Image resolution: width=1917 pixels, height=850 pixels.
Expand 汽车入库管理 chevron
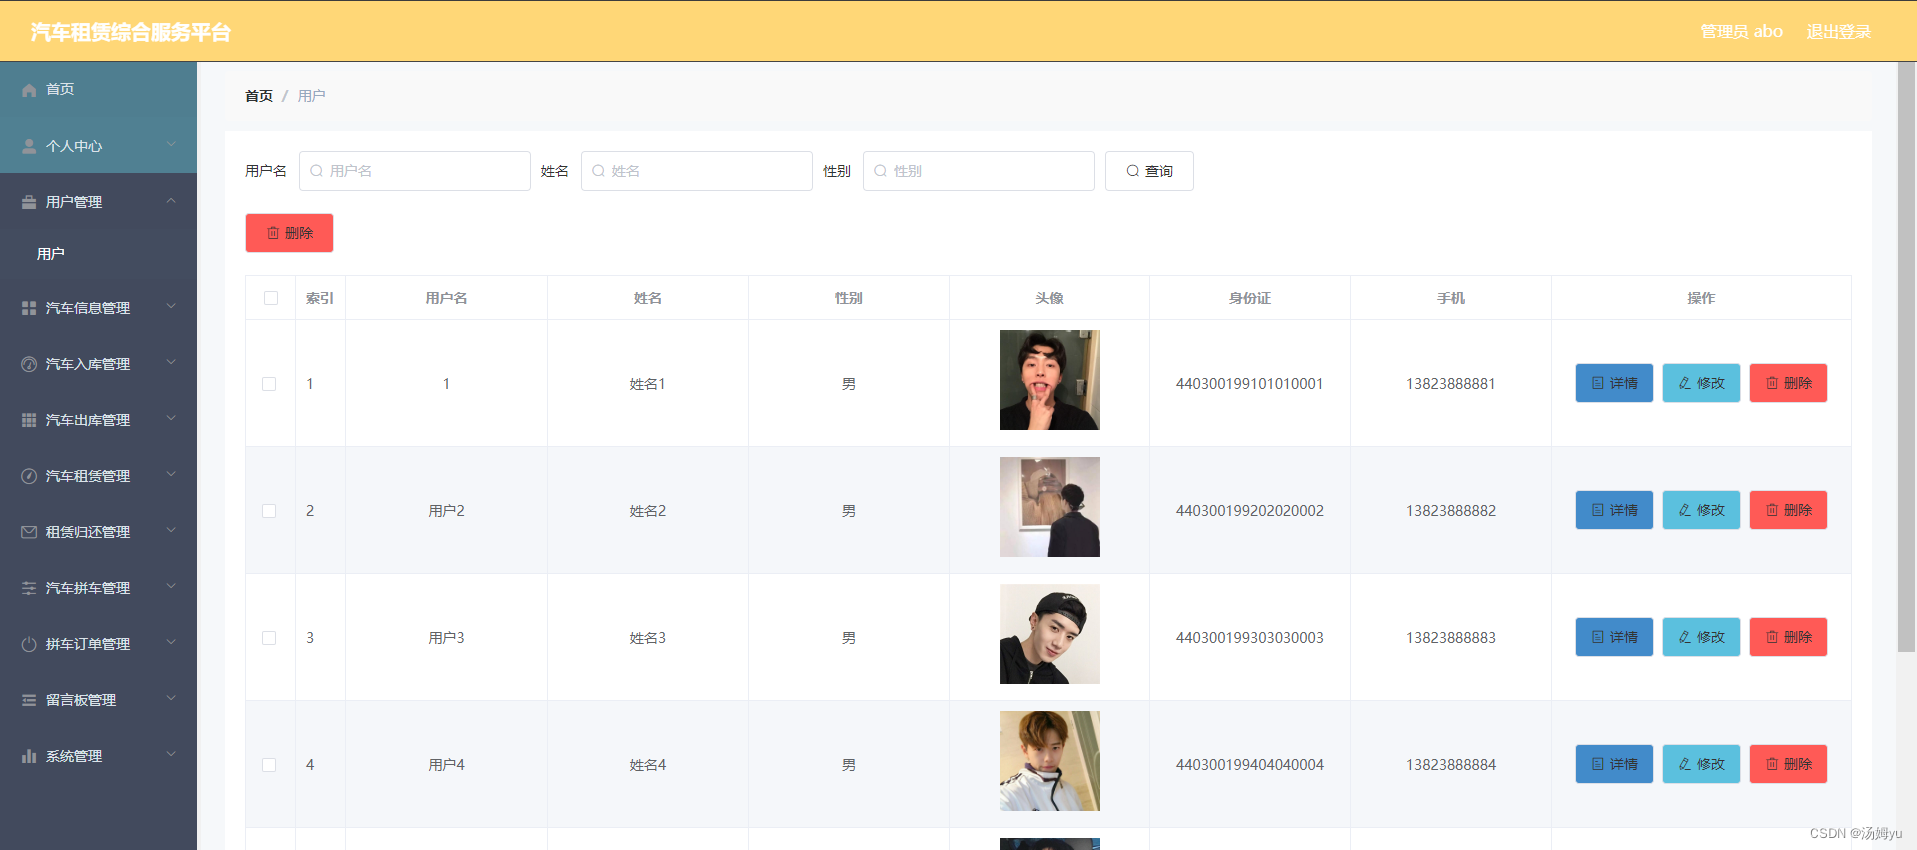(171, 363)
